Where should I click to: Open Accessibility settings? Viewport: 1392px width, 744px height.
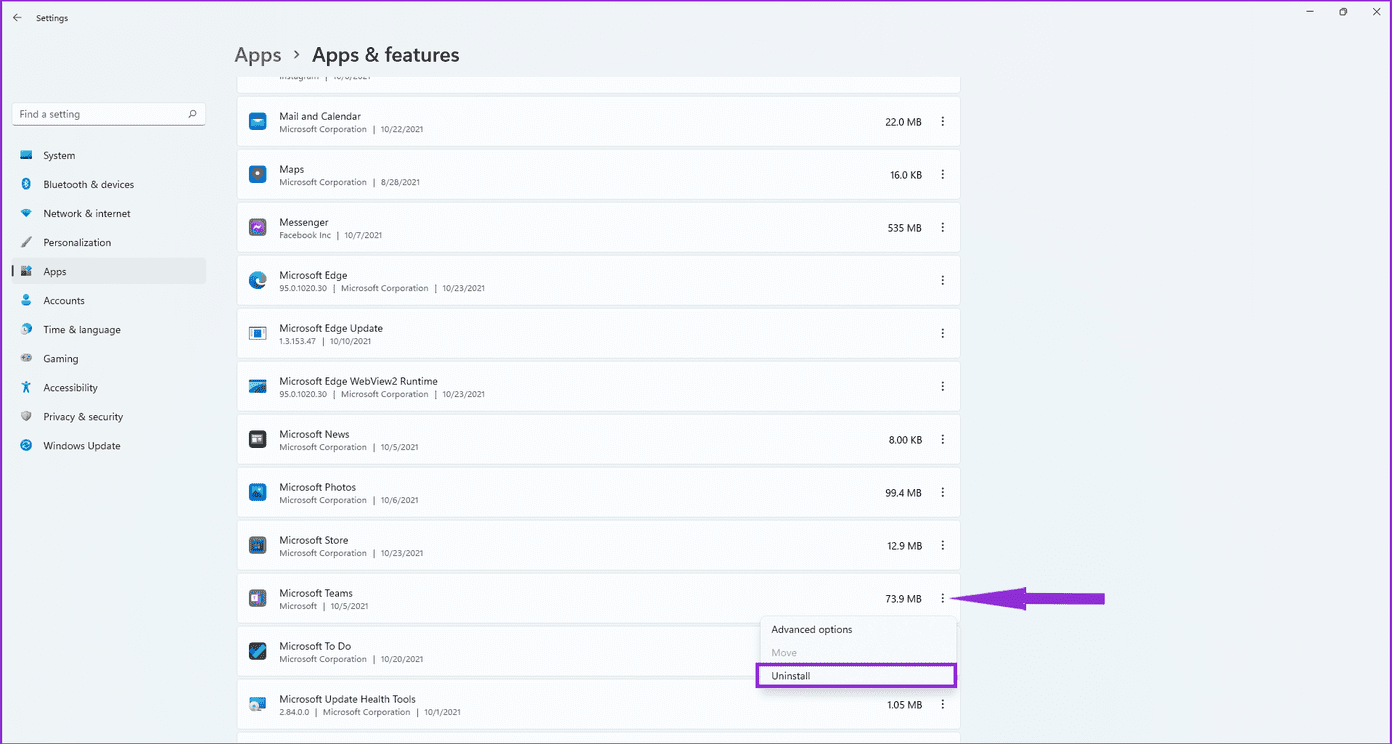109,388
